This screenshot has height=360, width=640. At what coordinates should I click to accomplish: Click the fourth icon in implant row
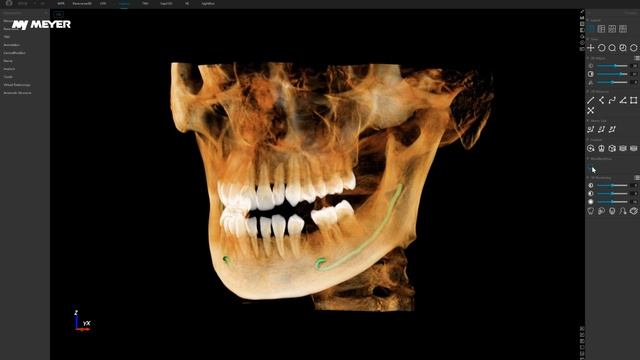tap(622, 148)
